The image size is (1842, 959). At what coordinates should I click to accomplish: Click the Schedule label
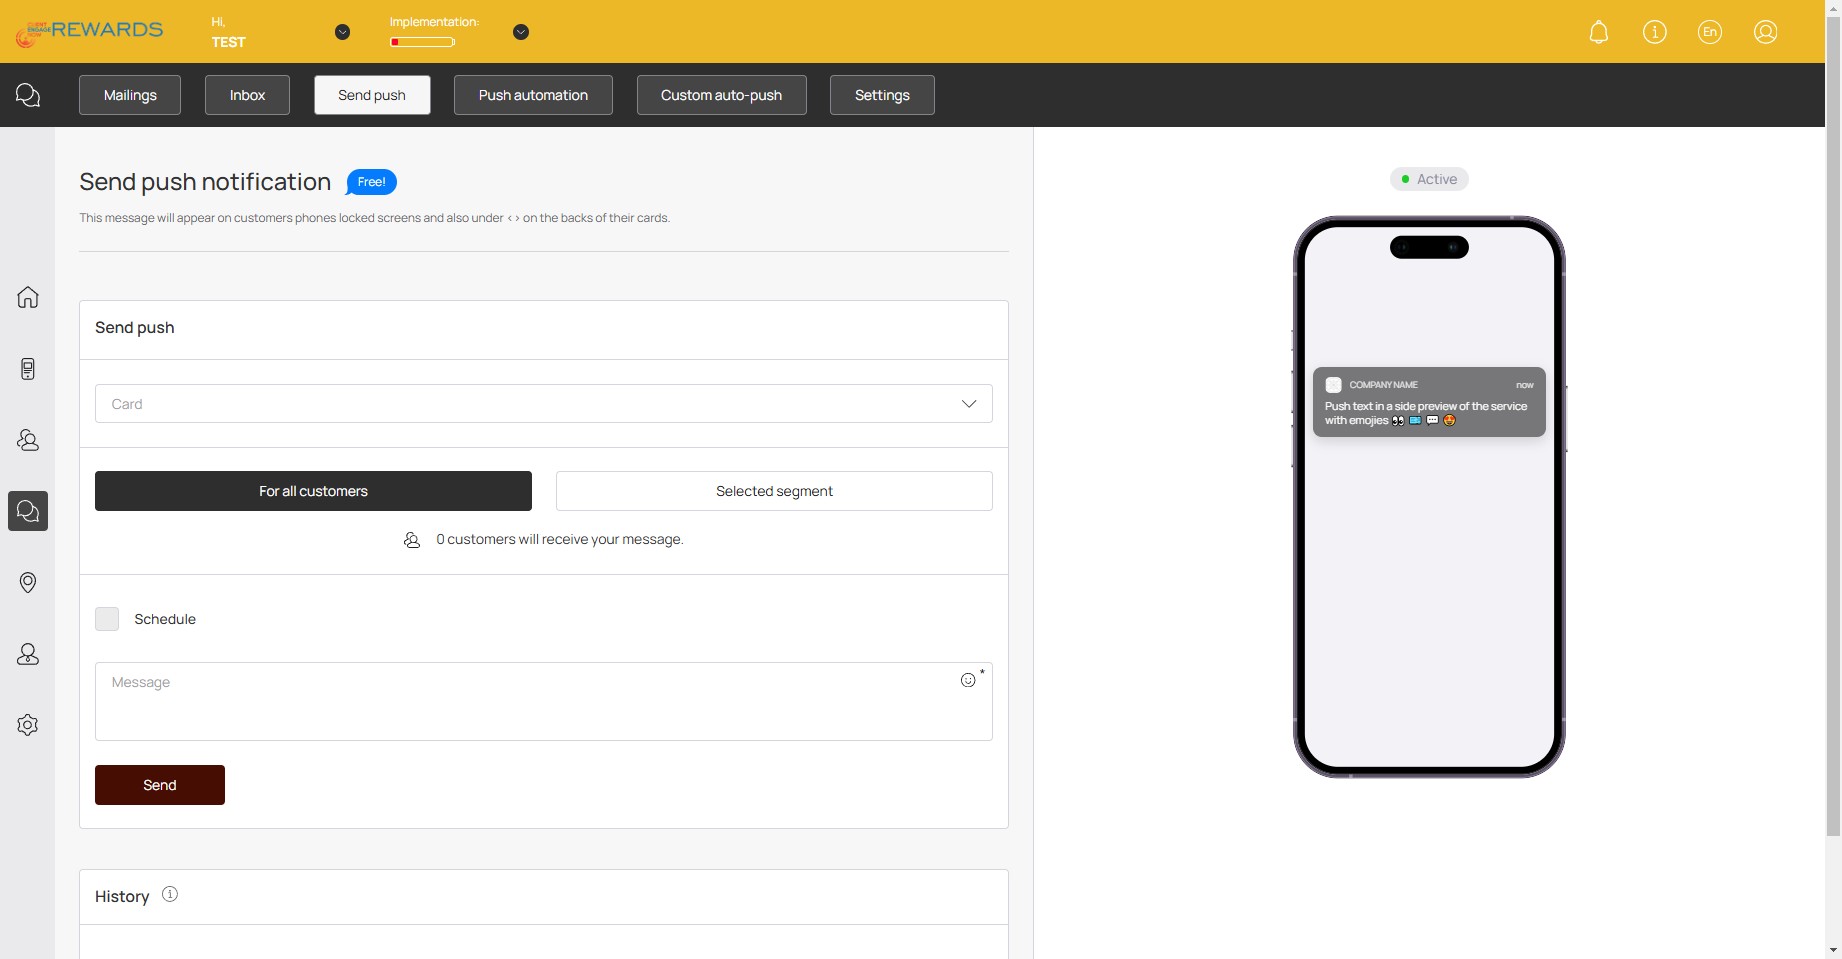[165, 619]
